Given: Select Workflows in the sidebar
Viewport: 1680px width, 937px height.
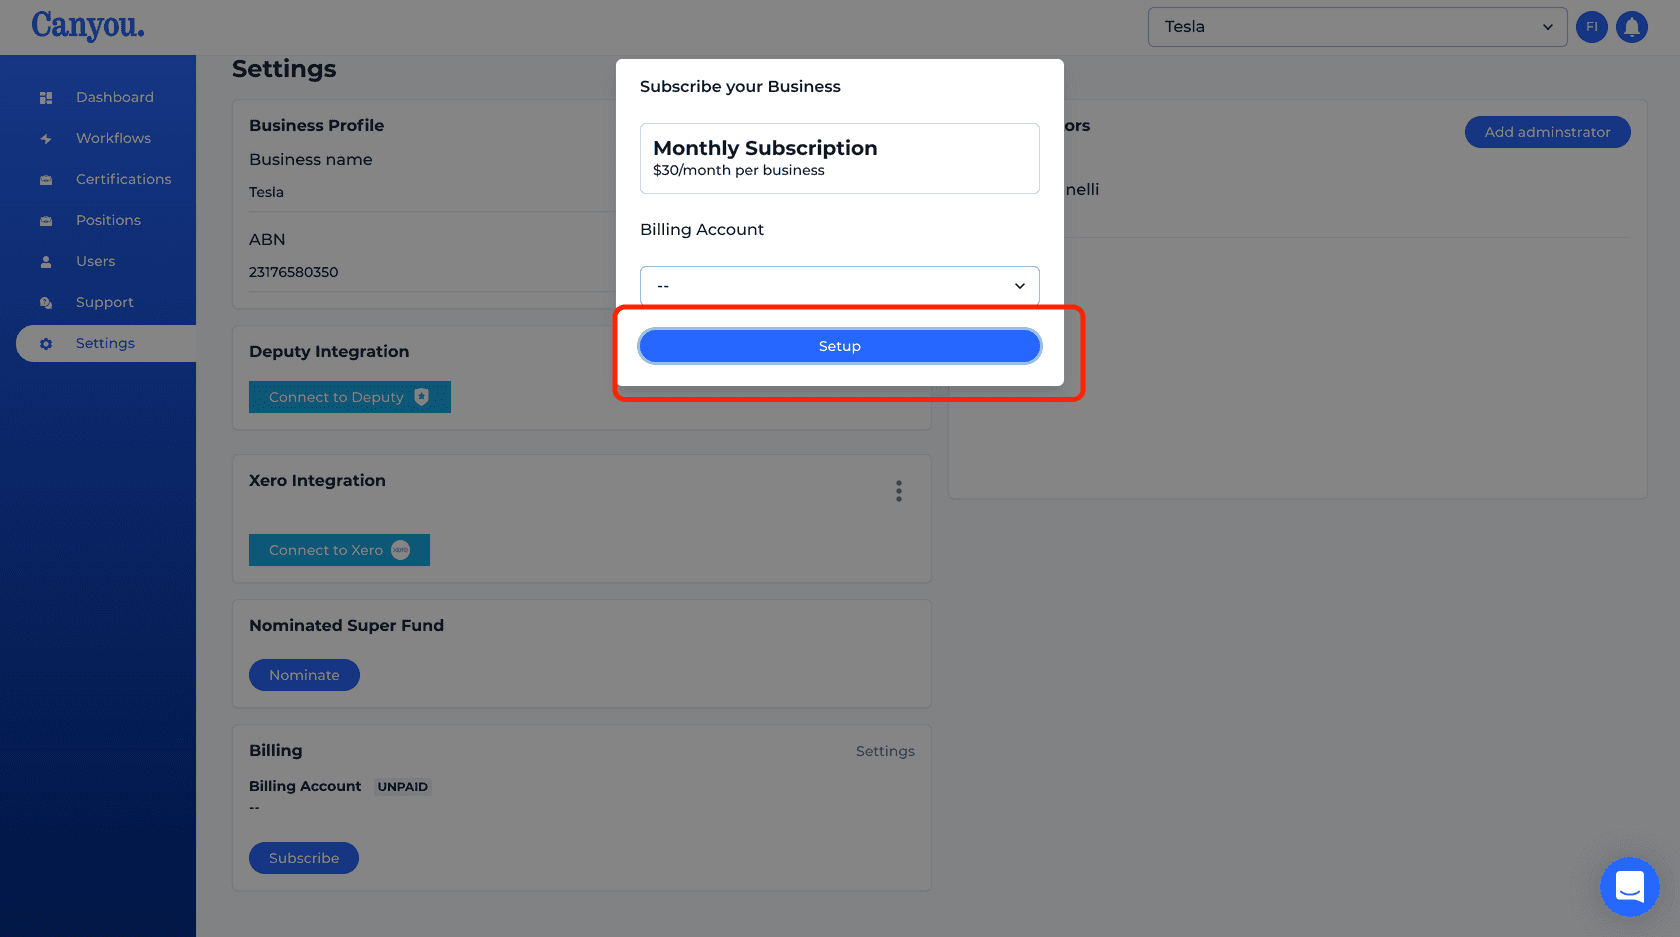Looking at the screenshot, I should (112, 138).
